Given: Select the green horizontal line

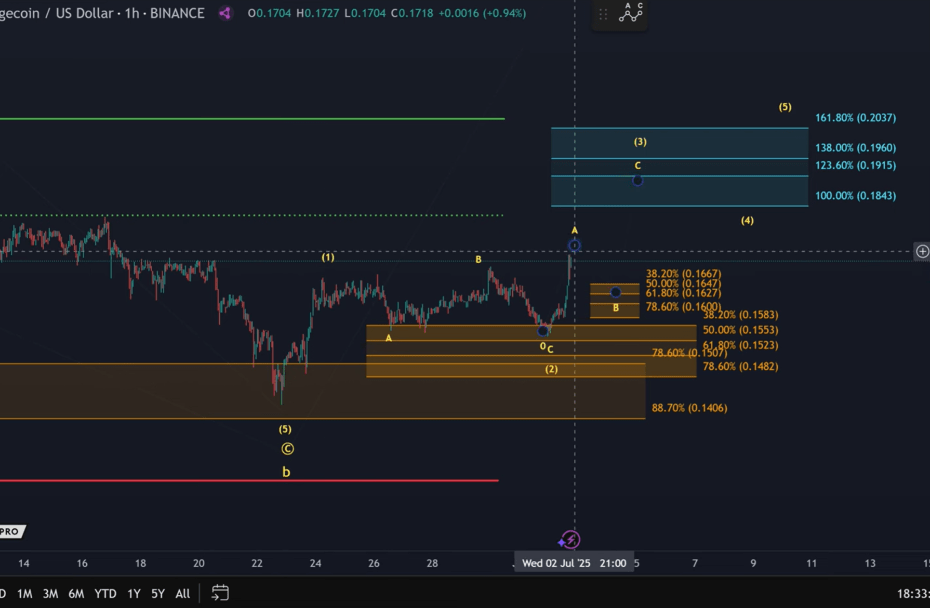Looking at the screenshot, I should (250, 119).
